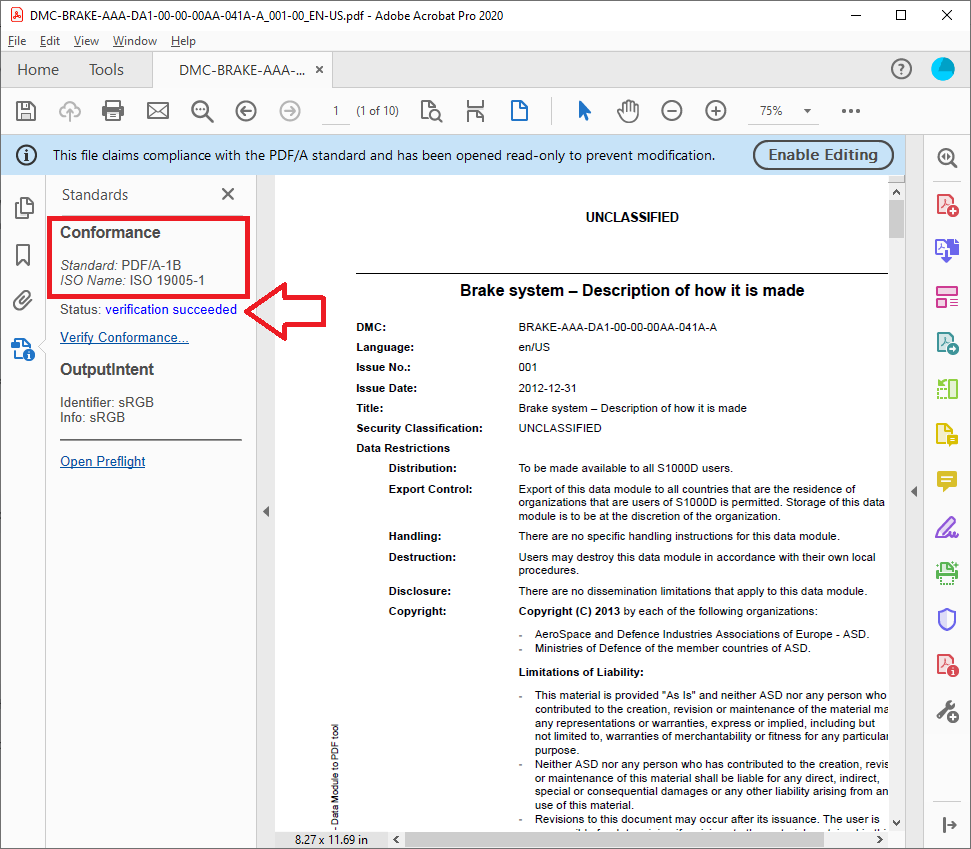Image resolution: width=971 pixels, height=849 pixels.
Task: Click the Enable Editing button
Action: click(822, 155)
